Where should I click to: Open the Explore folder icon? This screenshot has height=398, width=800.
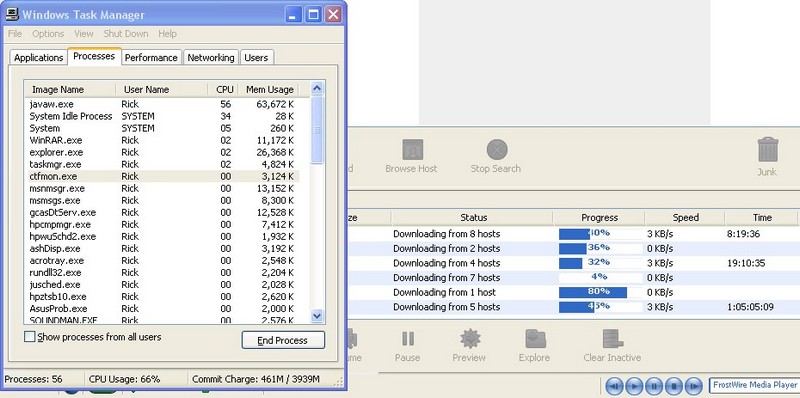coord(535,339)
